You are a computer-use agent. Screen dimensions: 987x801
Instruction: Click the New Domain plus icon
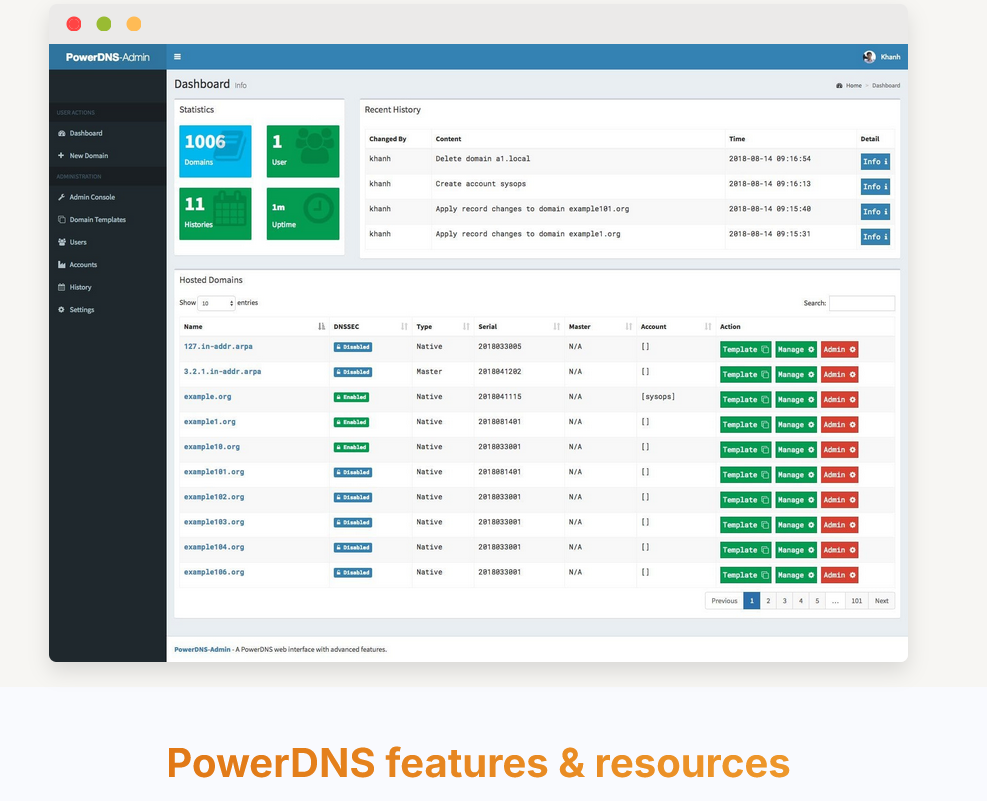click(x=62, y=156)
